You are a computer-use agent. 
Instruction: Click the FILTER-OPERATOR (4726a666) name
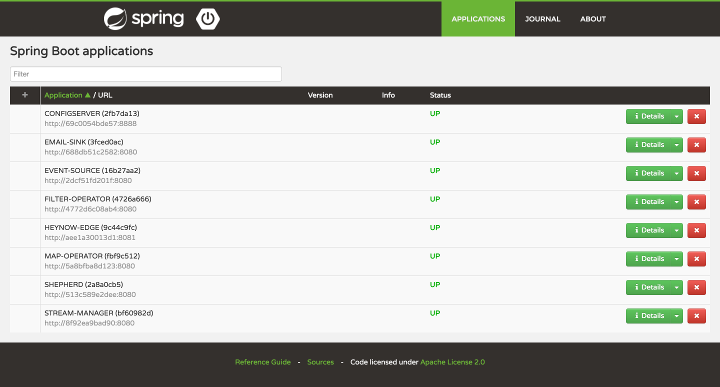coord(98,199)
